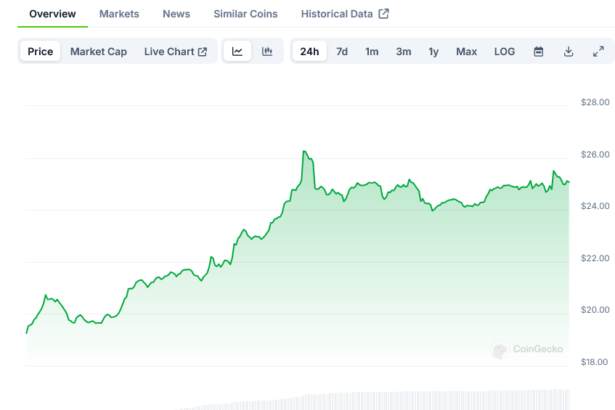
Task: Download the chart data
Action: 568,51
